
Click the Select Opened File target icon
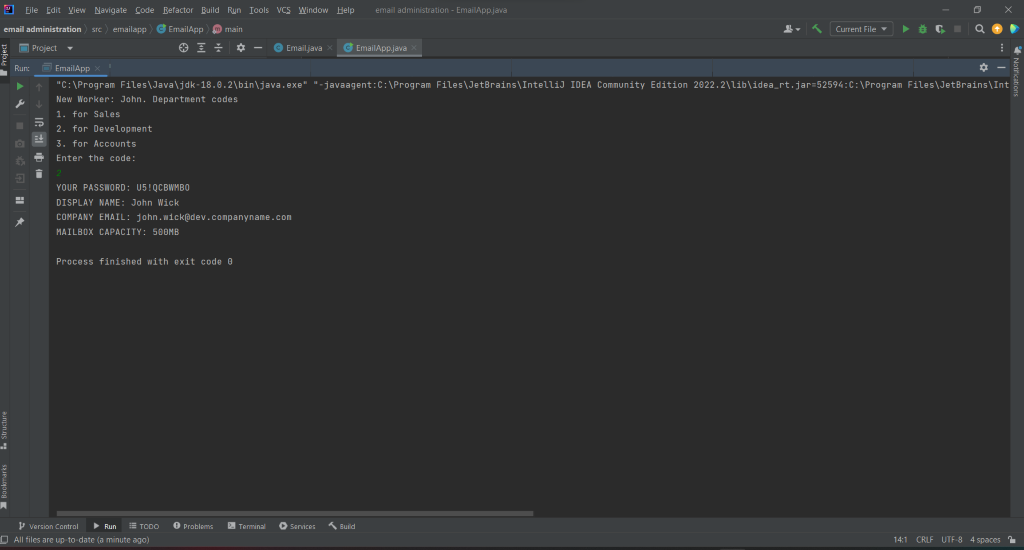(x=184, y=48)
